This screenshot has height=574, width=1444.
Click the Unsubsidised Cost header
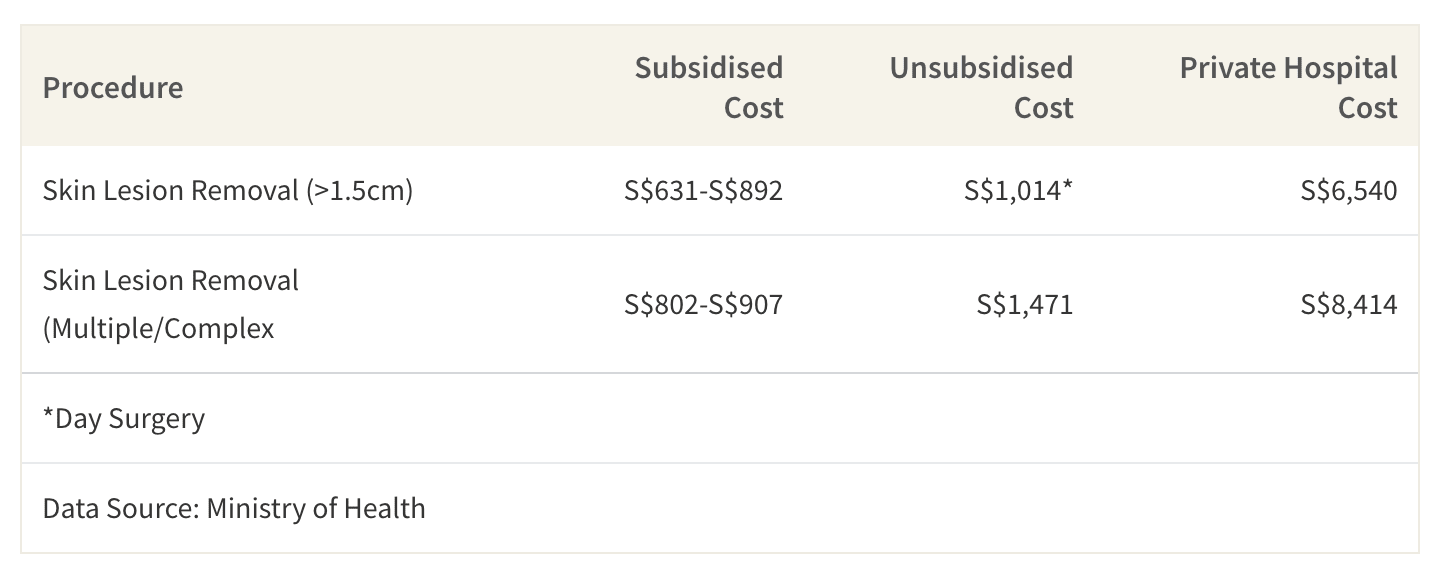981,88
